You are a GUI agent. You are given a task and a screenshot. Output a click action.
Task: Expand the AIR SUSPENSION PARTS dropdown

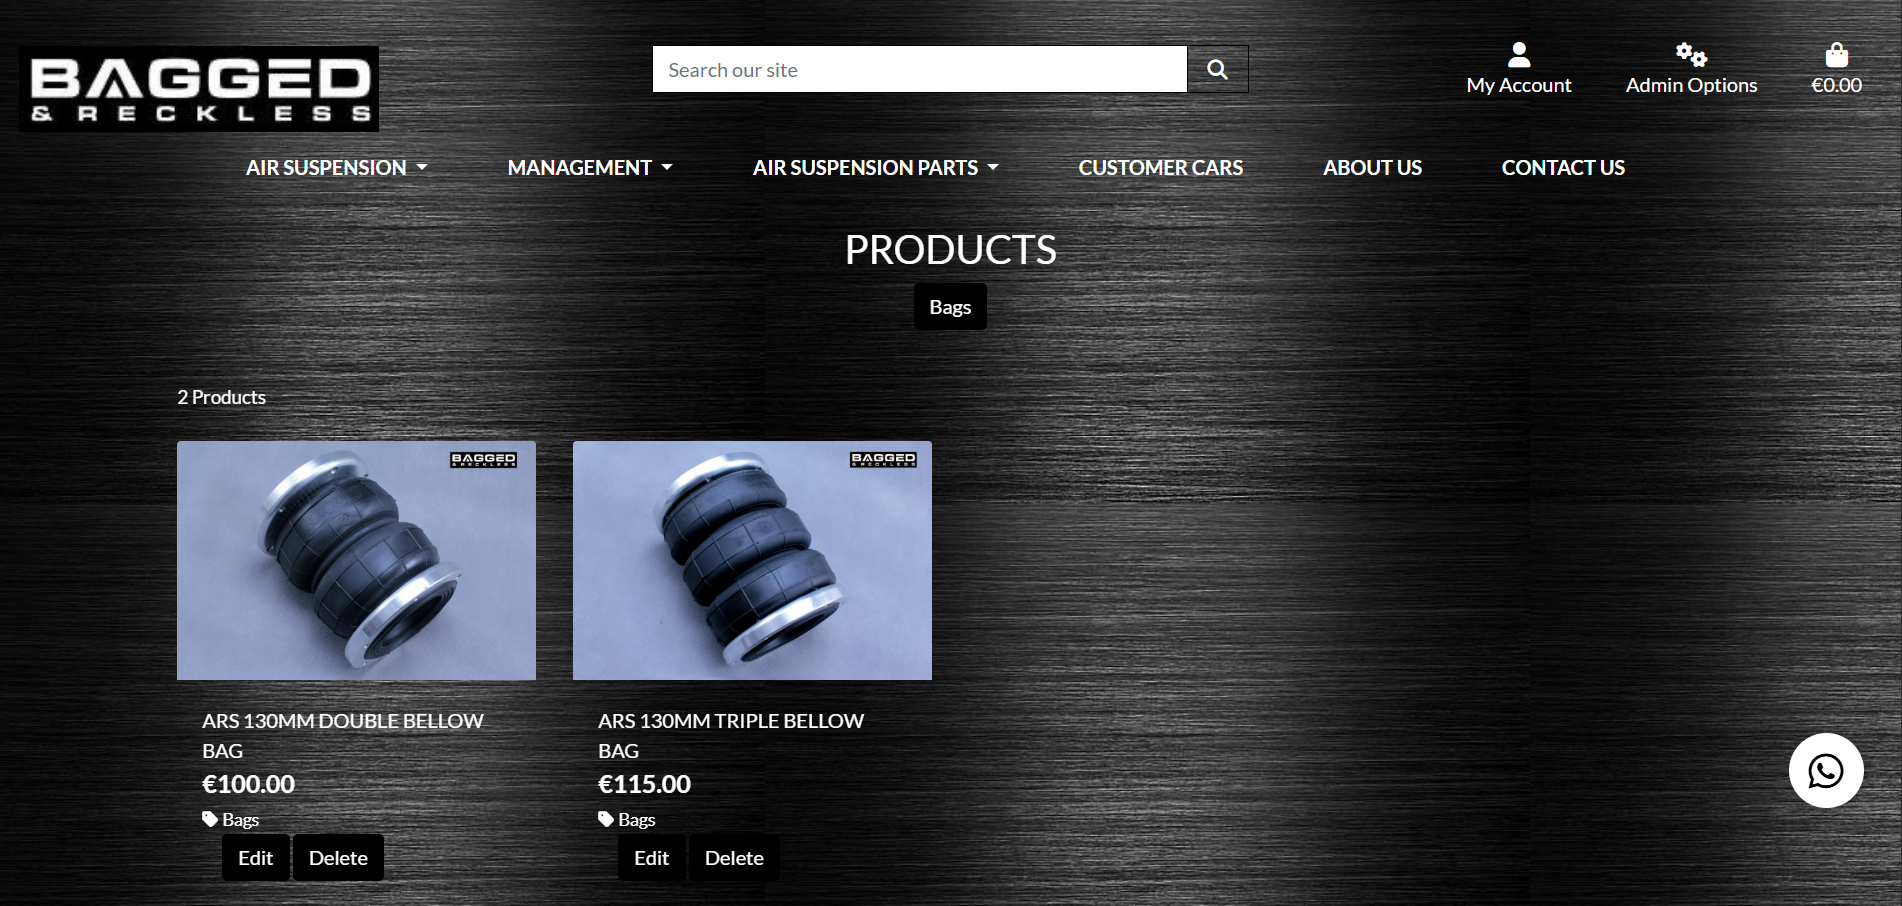click(874, 167)
